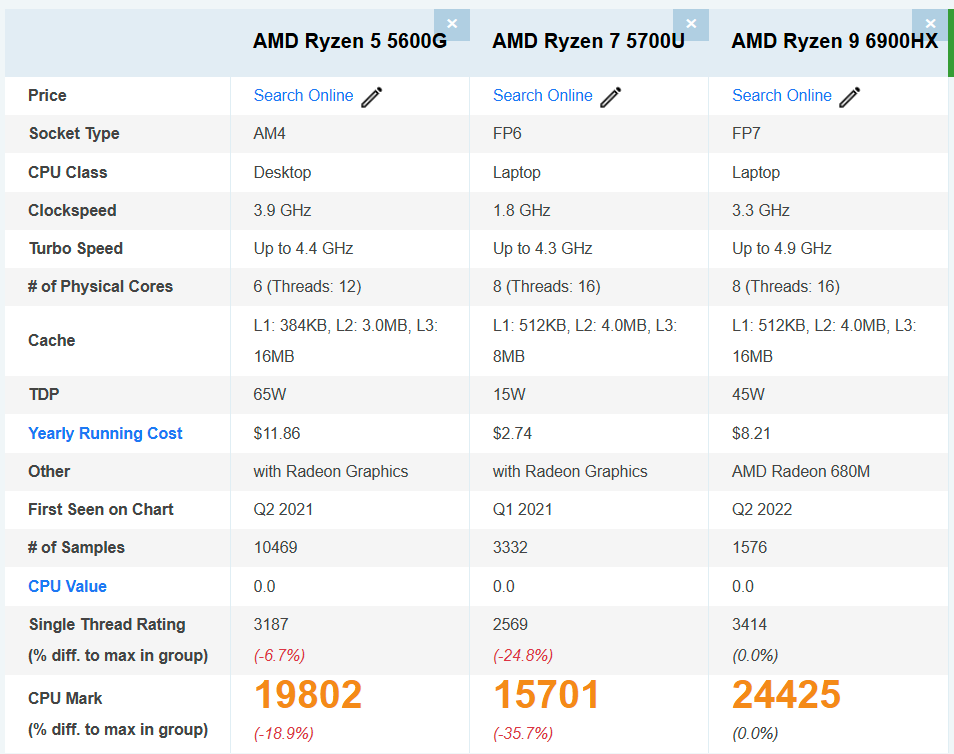Open the Yearly Running Cost link
This screenshot has width=954, height=754.
(105, 433)
